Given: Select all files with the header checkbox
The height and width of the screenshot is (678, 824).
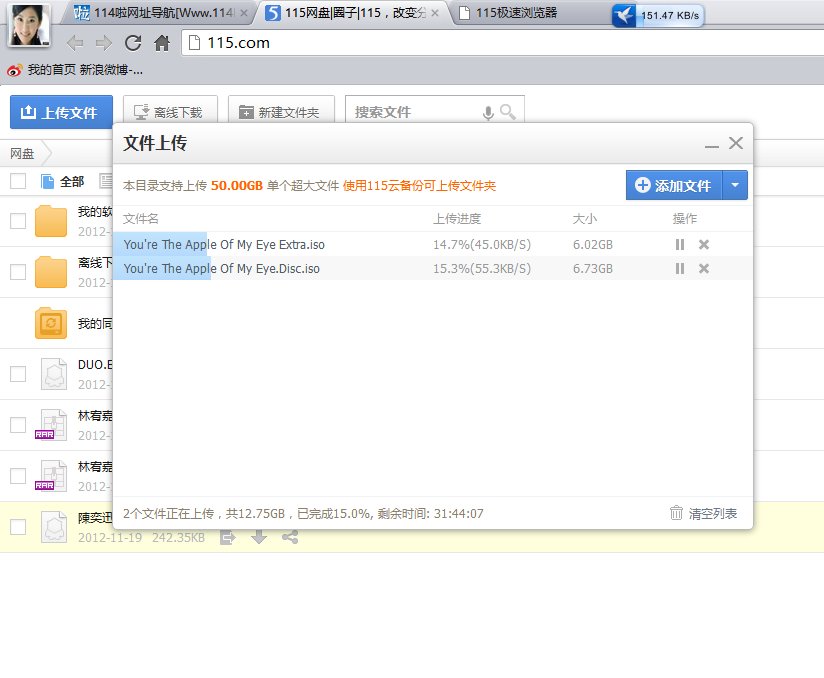Looking at the screenshot, I should [x=17, y=181].
